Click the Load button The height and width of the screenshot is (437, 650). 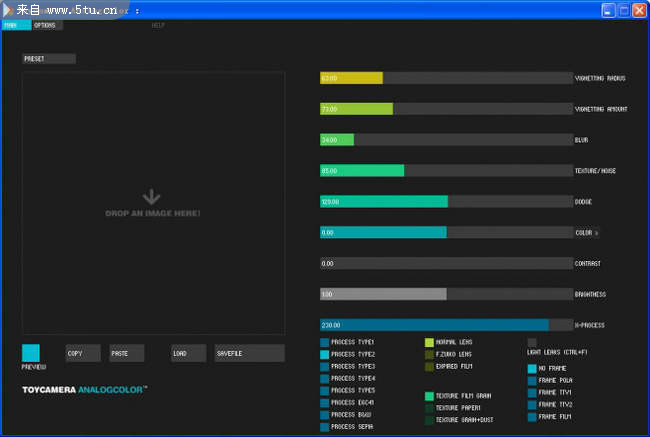point(188,353)
